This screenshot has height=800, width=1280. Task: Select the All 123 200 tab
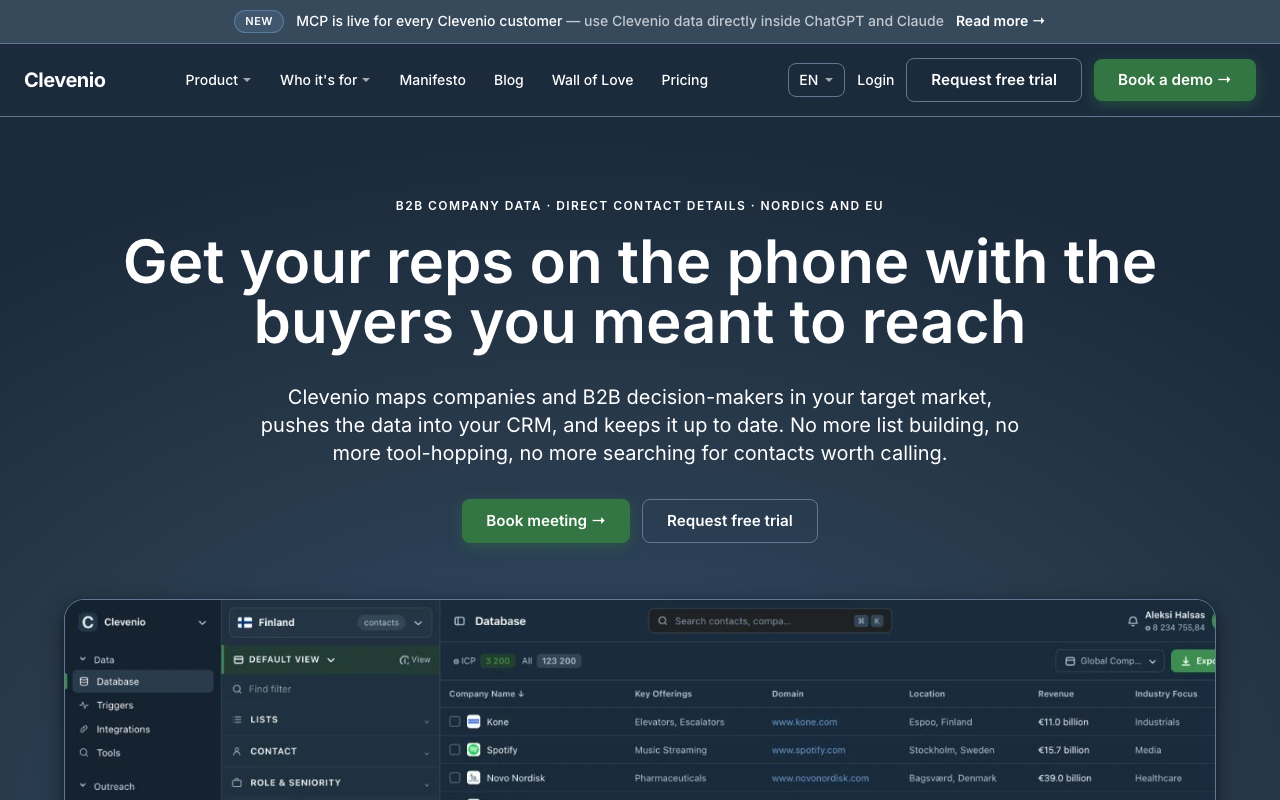[551, 661]
